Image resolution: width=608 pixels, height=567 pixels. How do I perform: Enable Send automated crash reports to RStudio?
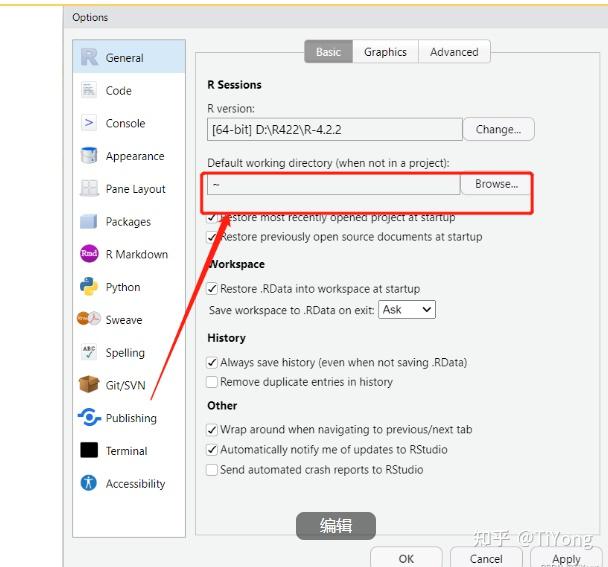(x=212, y=470)
